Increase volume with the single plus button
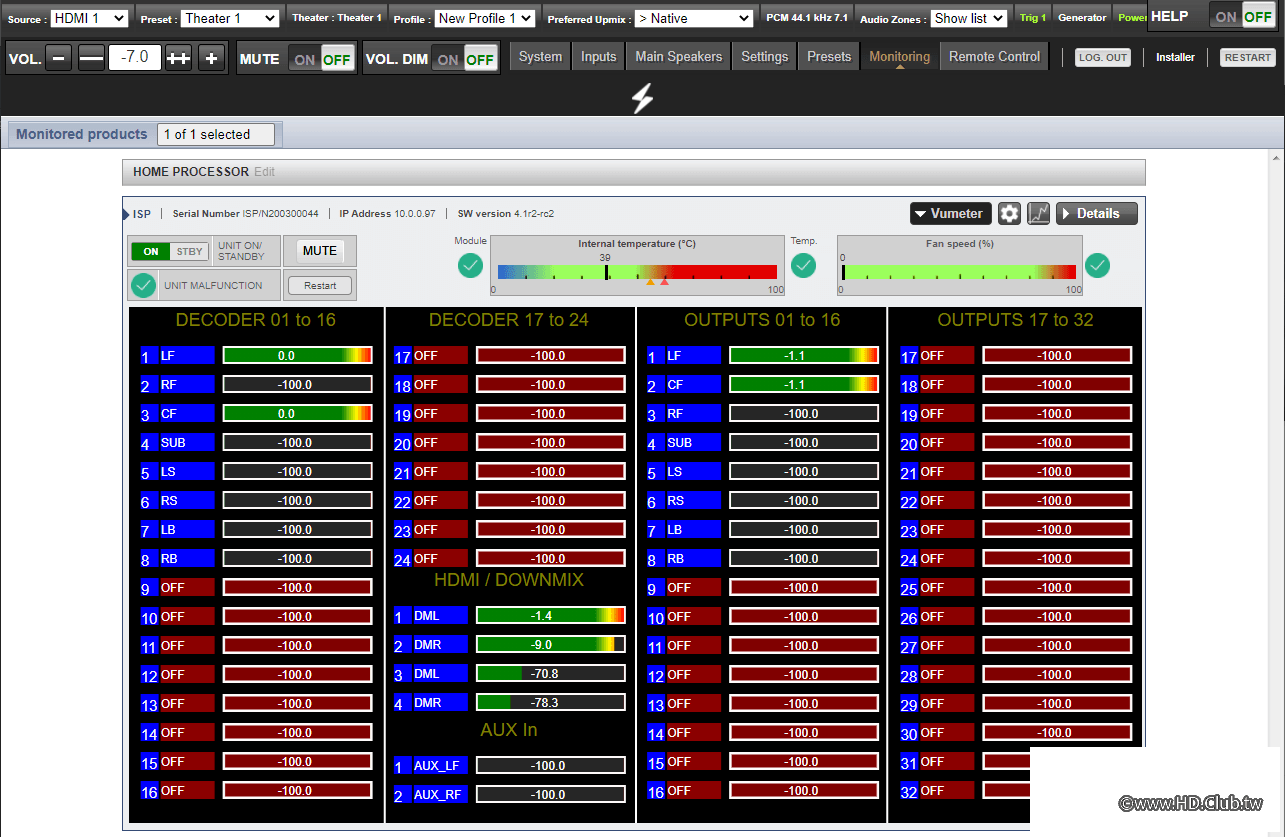The height and width of the screenshot is (837, 1285). (x=211, y=59)
